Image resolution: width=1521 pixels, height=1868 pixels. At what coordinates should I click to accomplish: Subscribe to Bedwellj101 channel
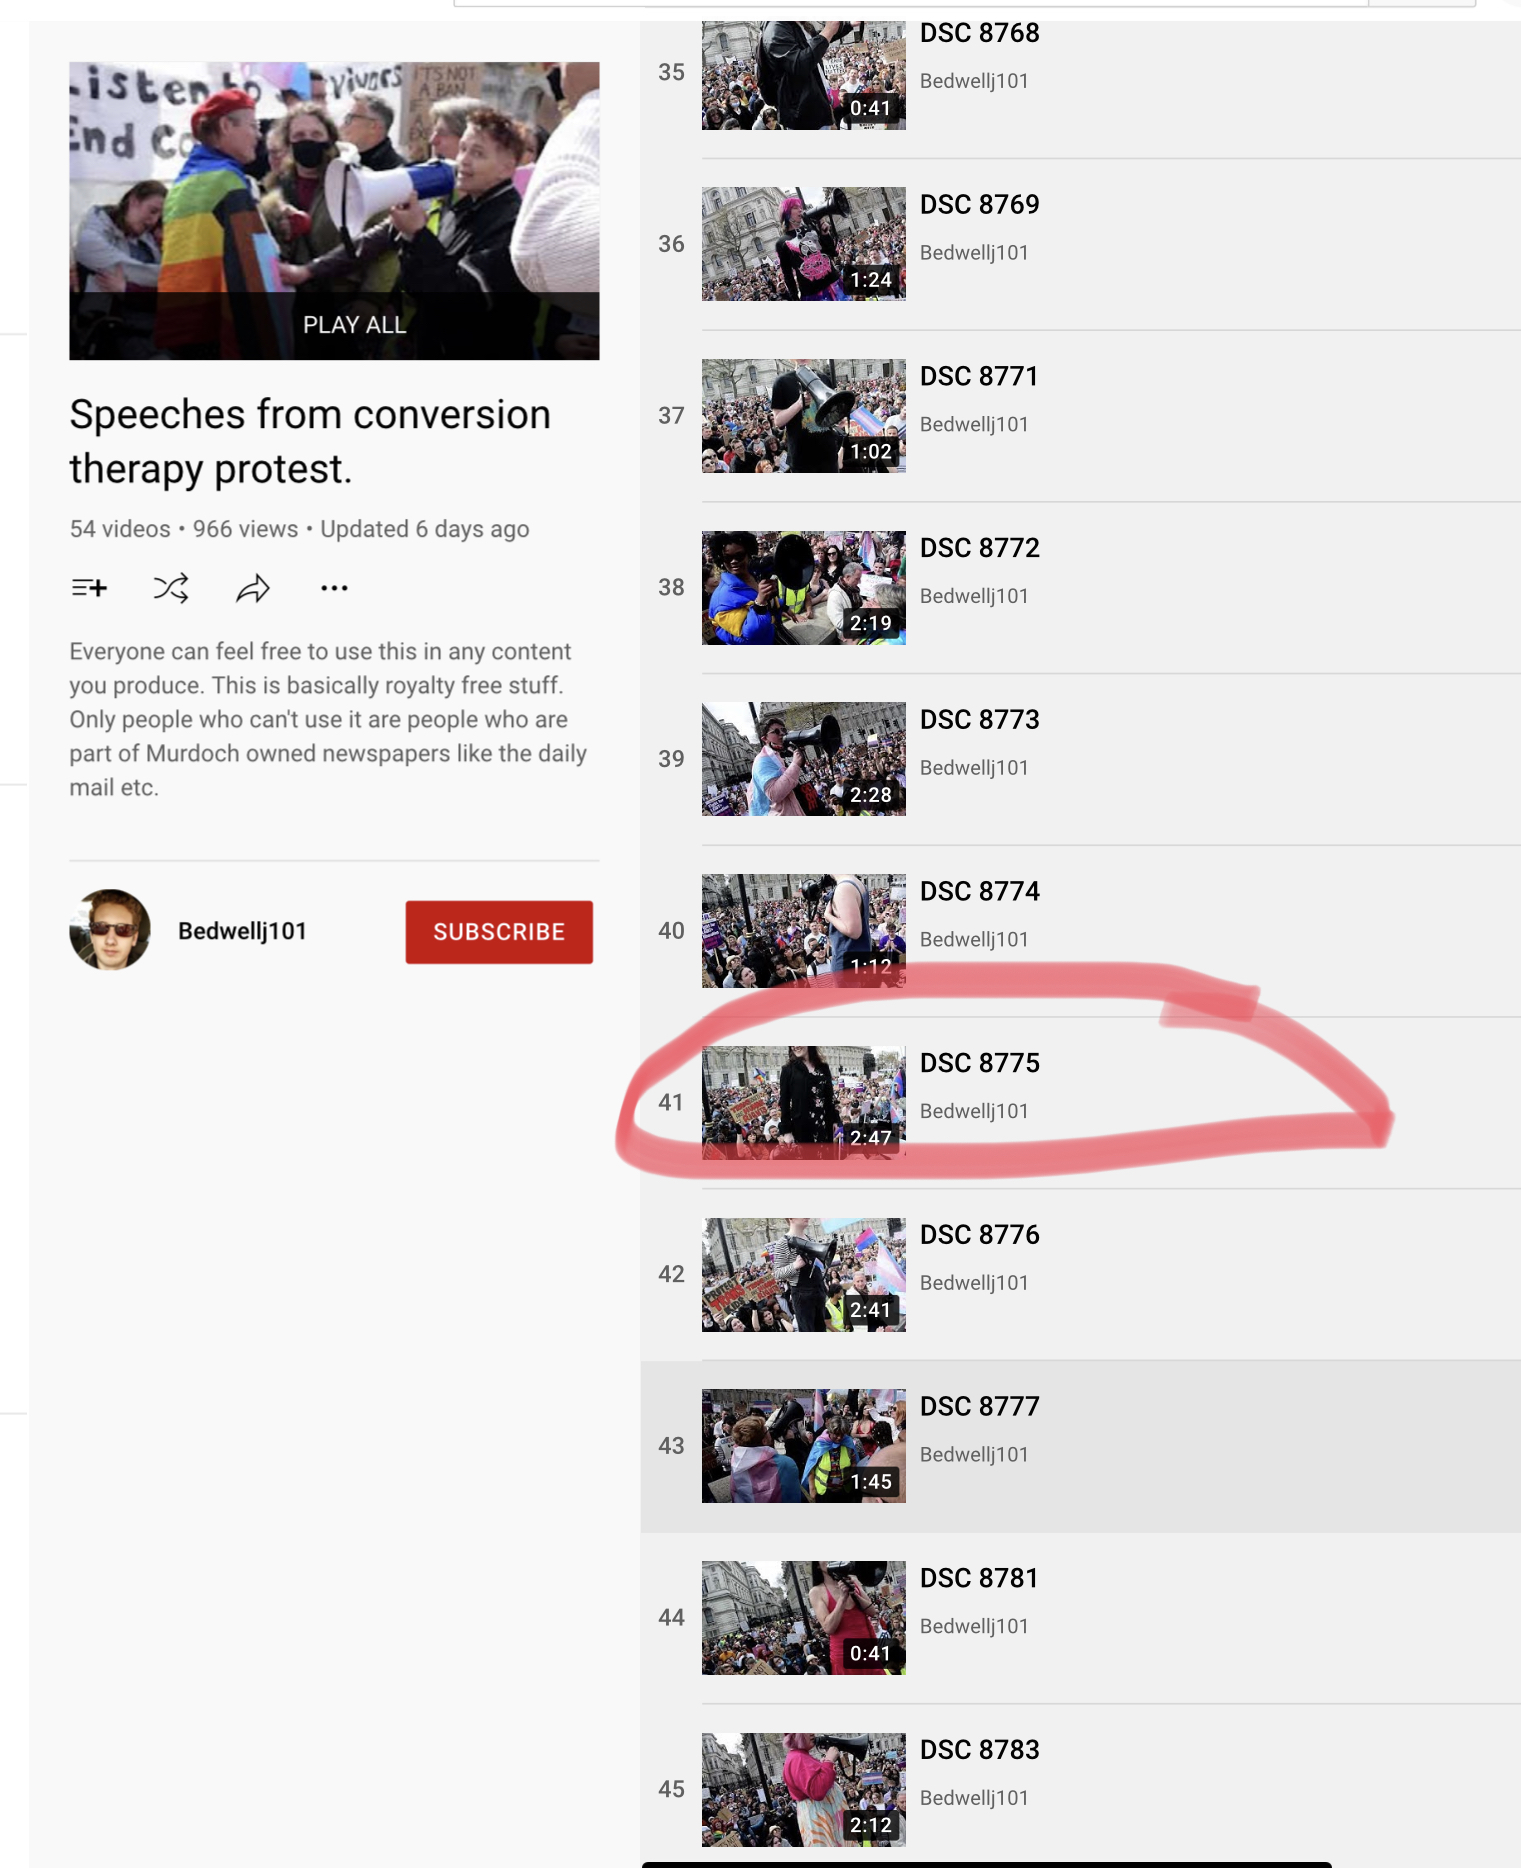(x=499, y=932)
